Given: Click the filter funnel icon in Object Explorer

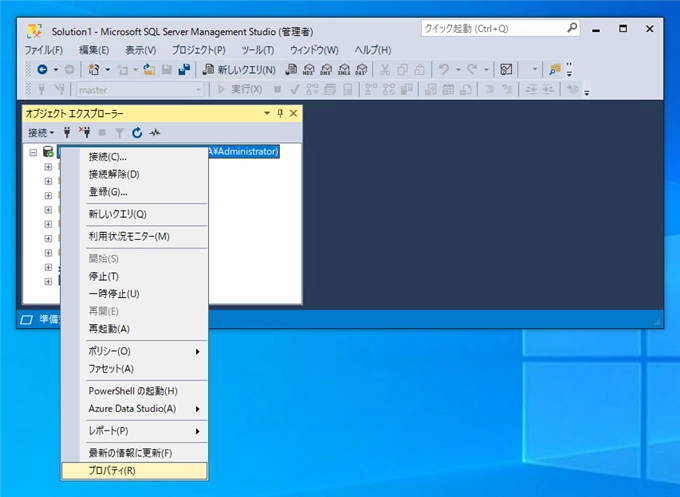Looking at the screenshot, I should click(119, 133).
